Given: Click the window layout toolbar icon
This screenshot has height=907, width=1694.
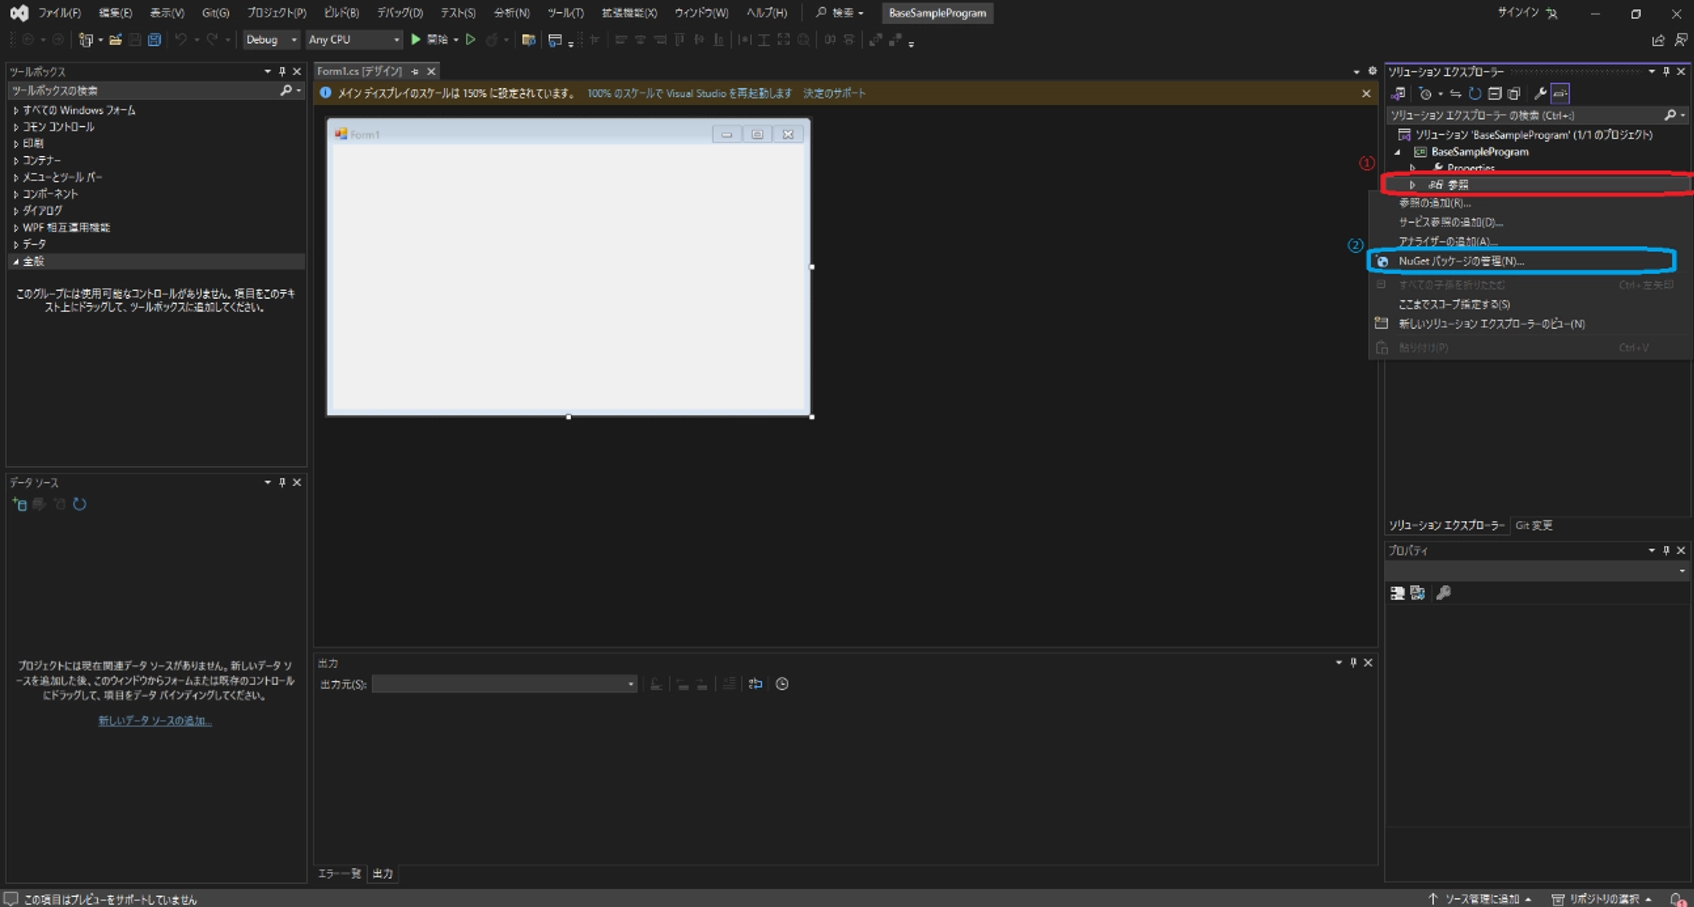Looking at the screenshot, I should 555,40.
